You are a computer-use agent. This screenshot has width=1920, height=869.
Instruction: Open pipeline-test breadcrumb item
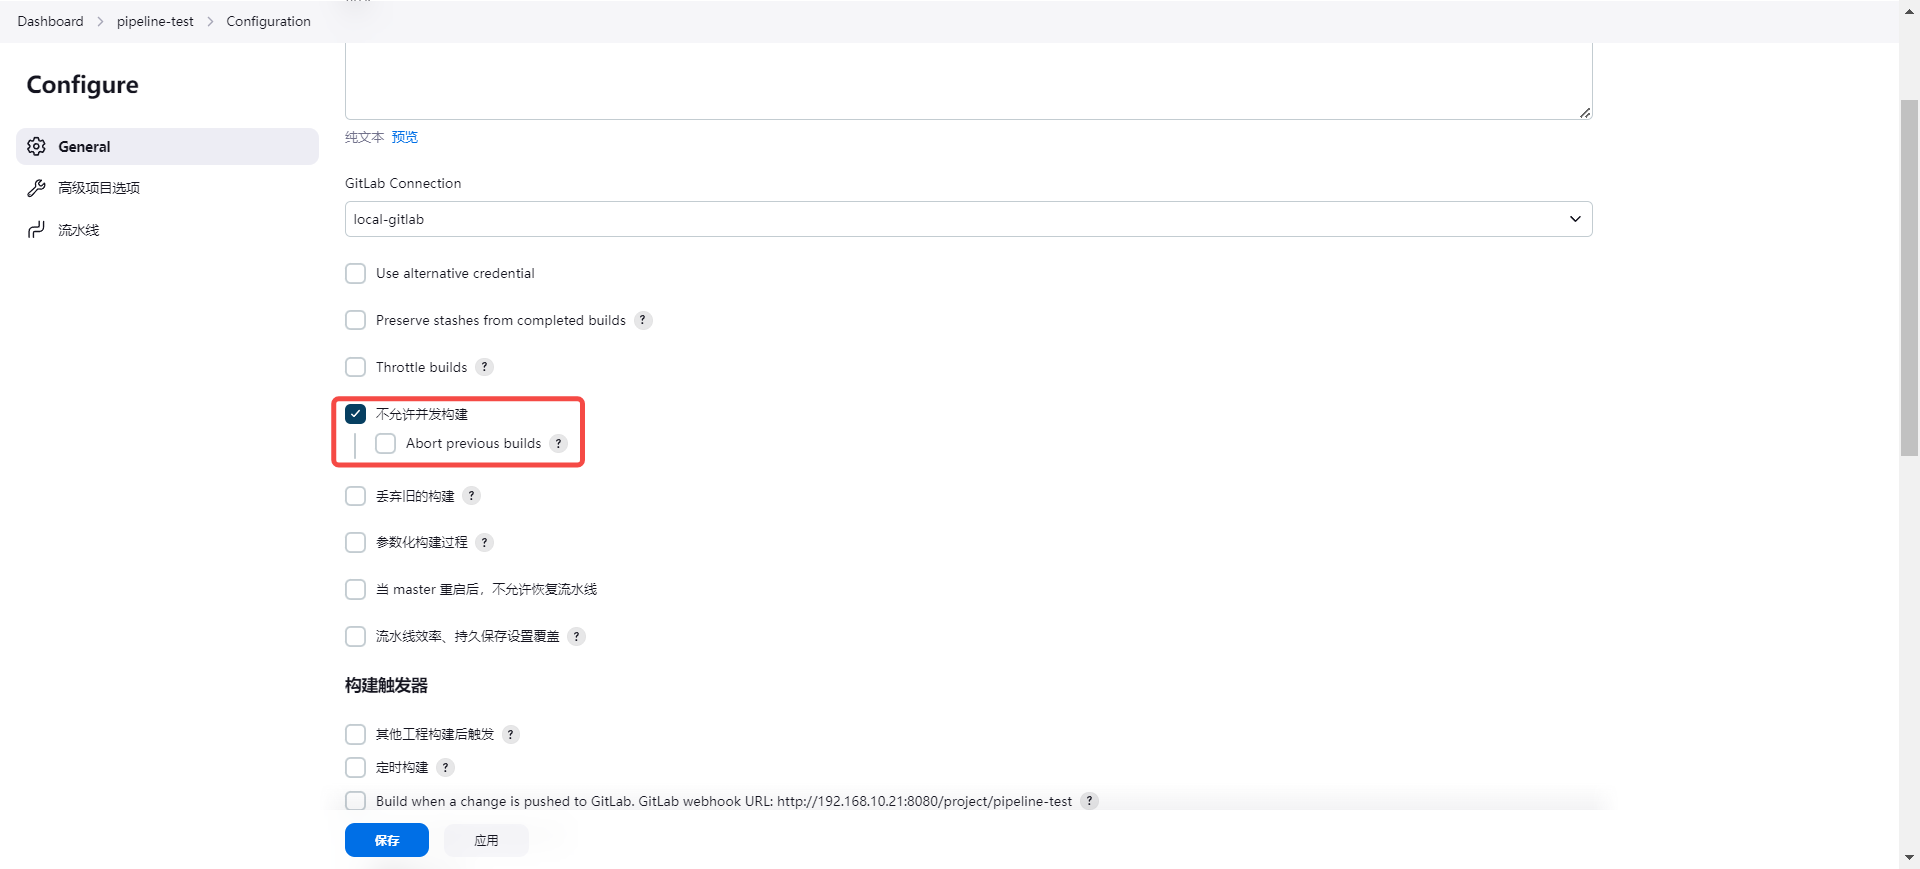pyautogui.click(x=155, y=21)
